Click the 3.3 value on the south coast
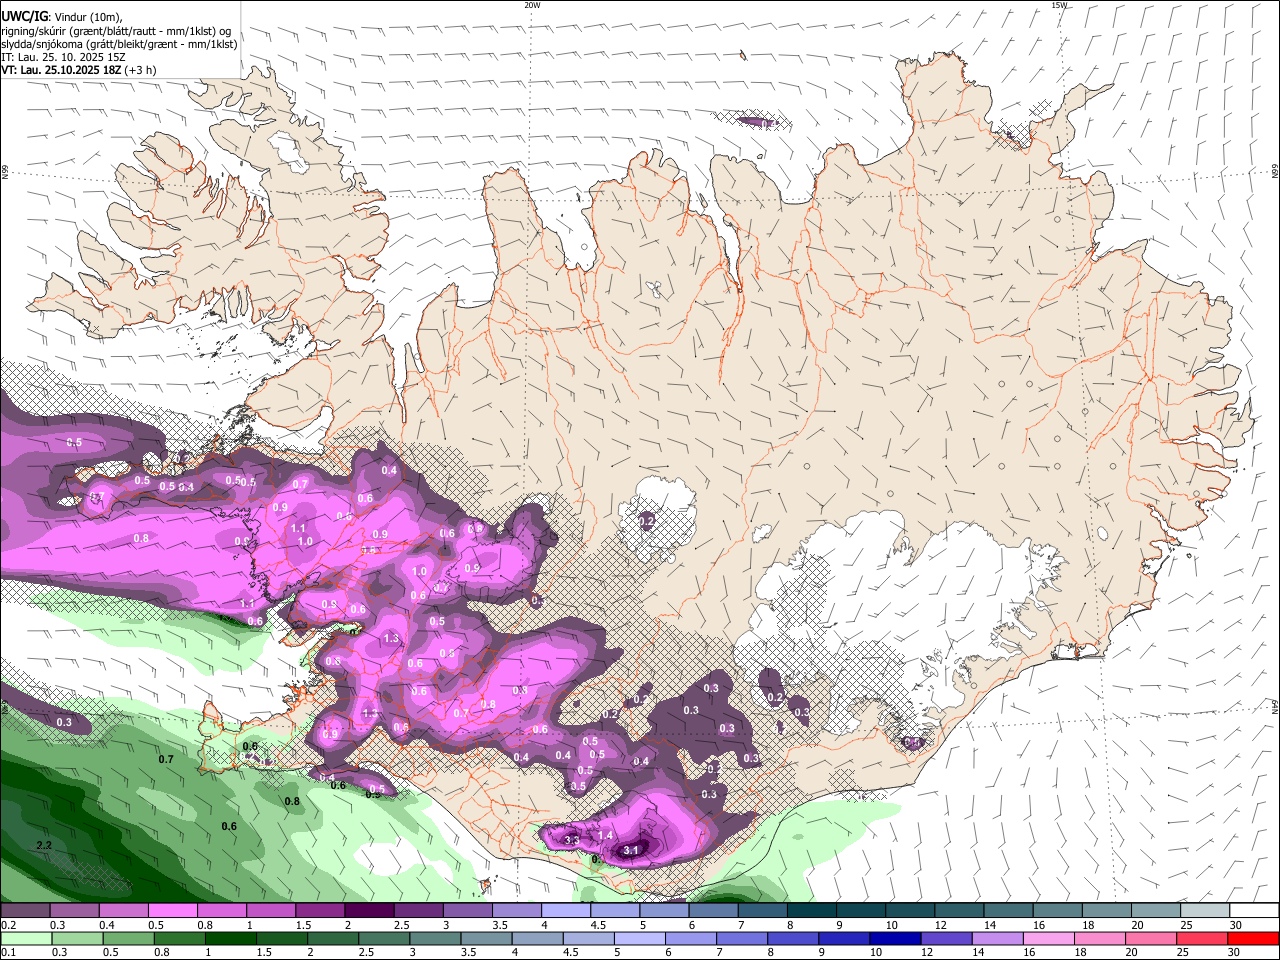The image size is (1280, 960). (572, 841)
